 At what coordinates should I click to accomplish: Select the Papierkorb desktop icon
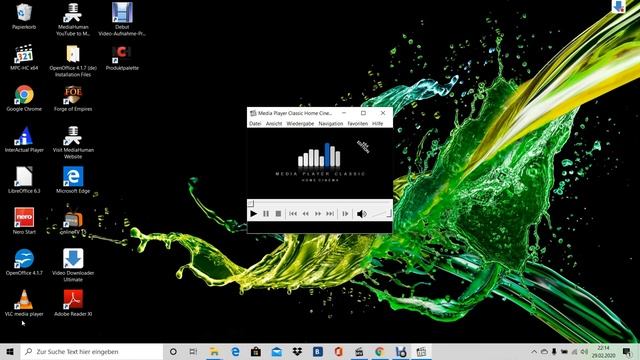tap(24, 16)
